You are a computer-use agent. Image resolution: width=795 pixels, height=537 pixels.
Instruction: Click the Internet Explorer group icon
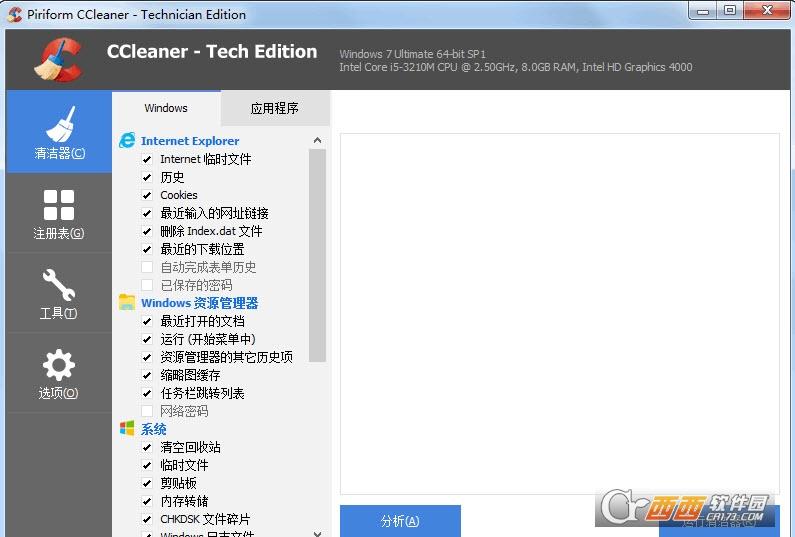tap(127, 140)
